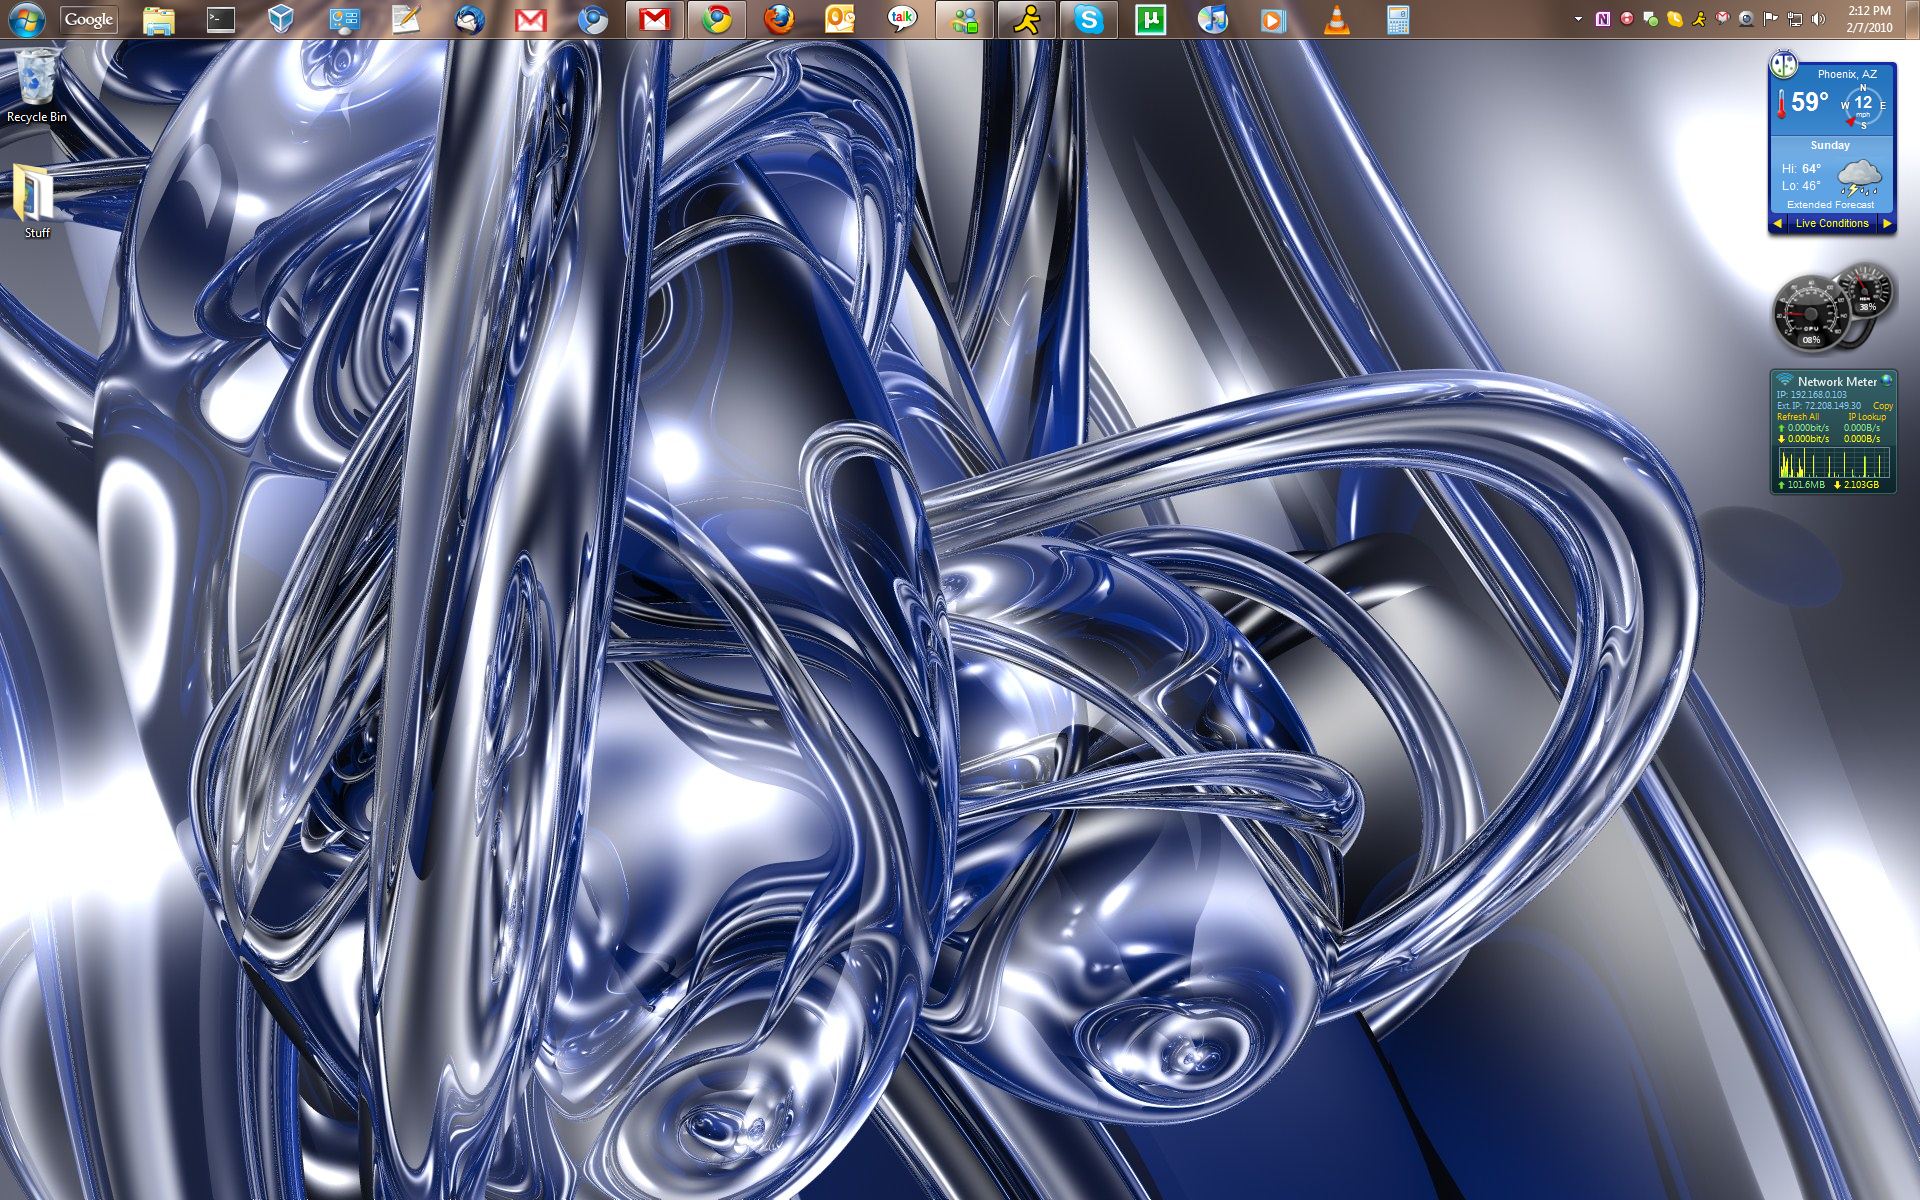Screen dimensions: 1920x1200
Task: Click the memory gauge showing 38%
Action: pos(1866,291)
